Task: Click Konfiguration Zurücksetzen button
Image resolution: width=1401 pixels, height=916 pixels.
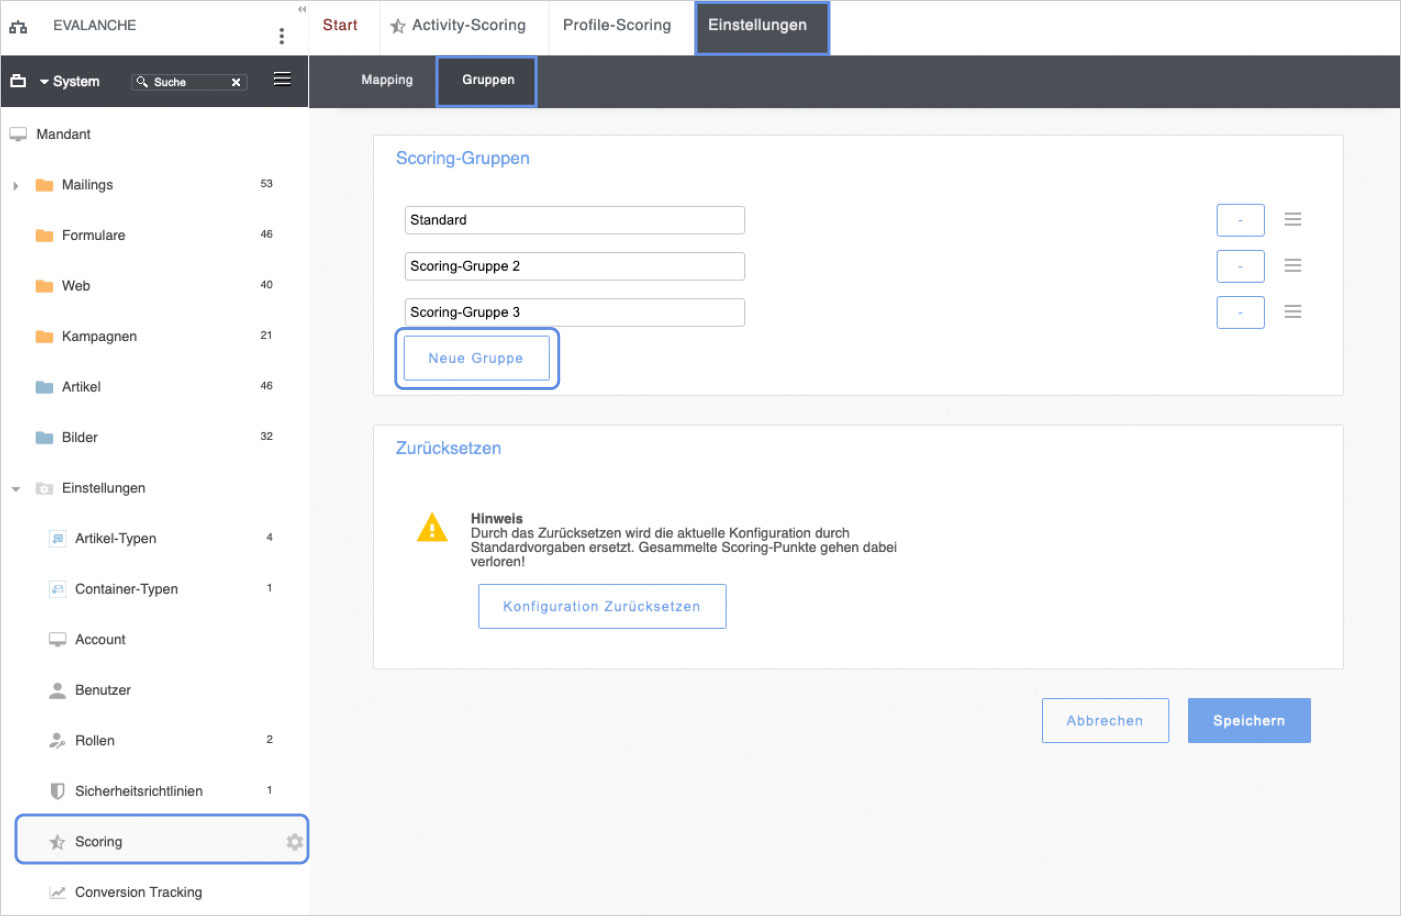Action: point(601,607)
